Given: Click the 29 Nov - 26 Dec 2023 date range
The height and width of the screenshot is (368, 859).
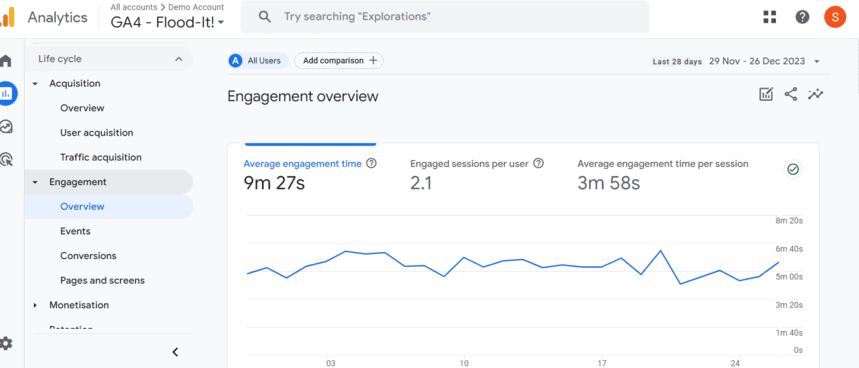Looking at the screenshot, I should point(757,61).
